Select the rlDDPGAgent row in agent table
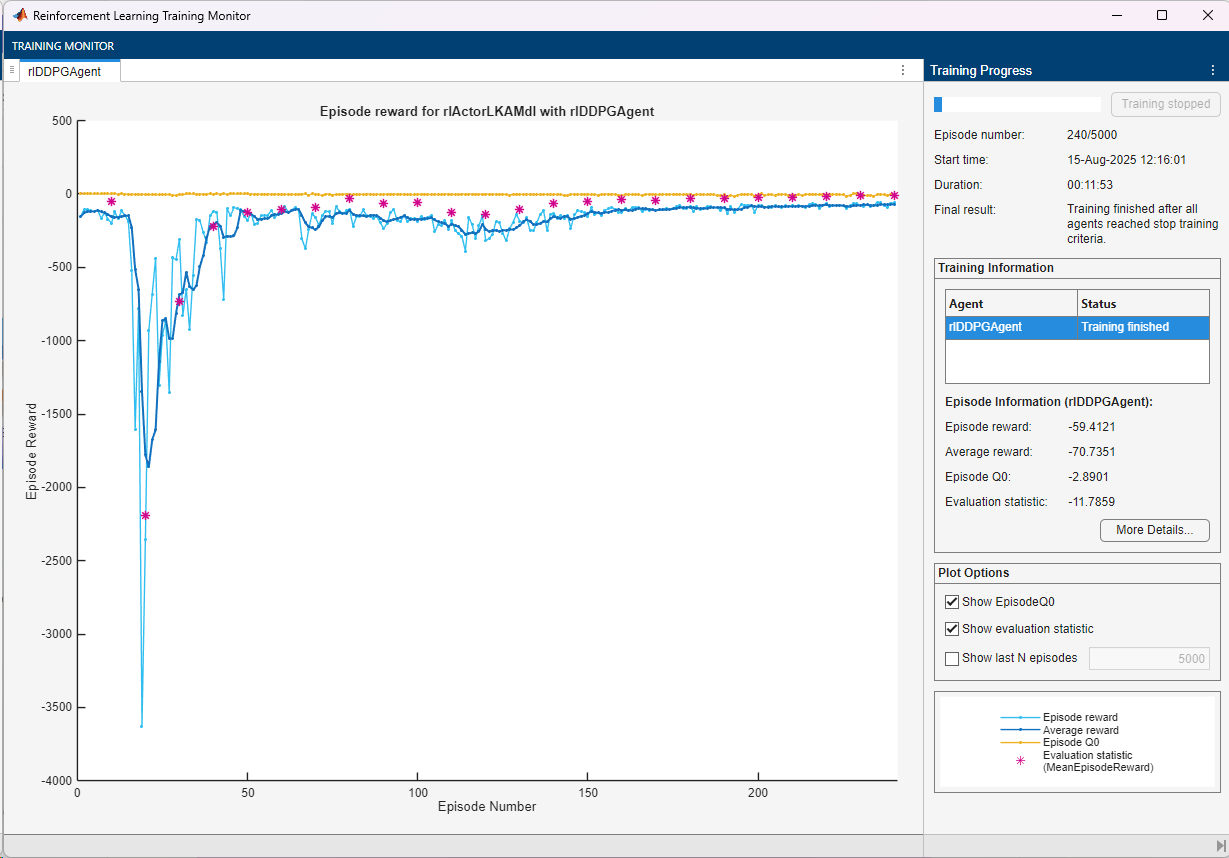The image size is (1229, 858). (1011, 327)
